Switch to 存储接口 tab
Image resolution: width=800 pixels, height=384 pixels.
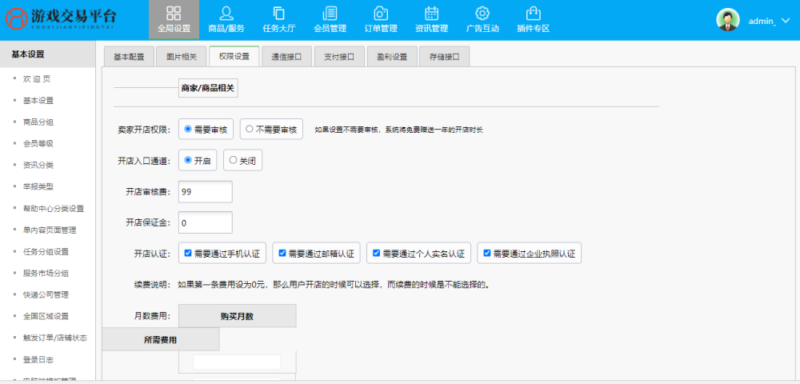pyautogui.click(x=444, y=57)
